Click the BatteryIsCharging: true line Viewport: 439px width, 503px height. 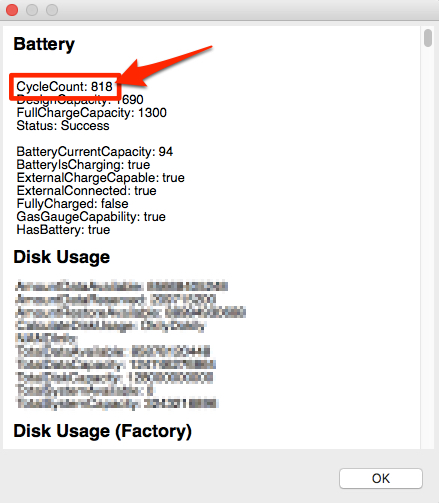click(83, 165)
